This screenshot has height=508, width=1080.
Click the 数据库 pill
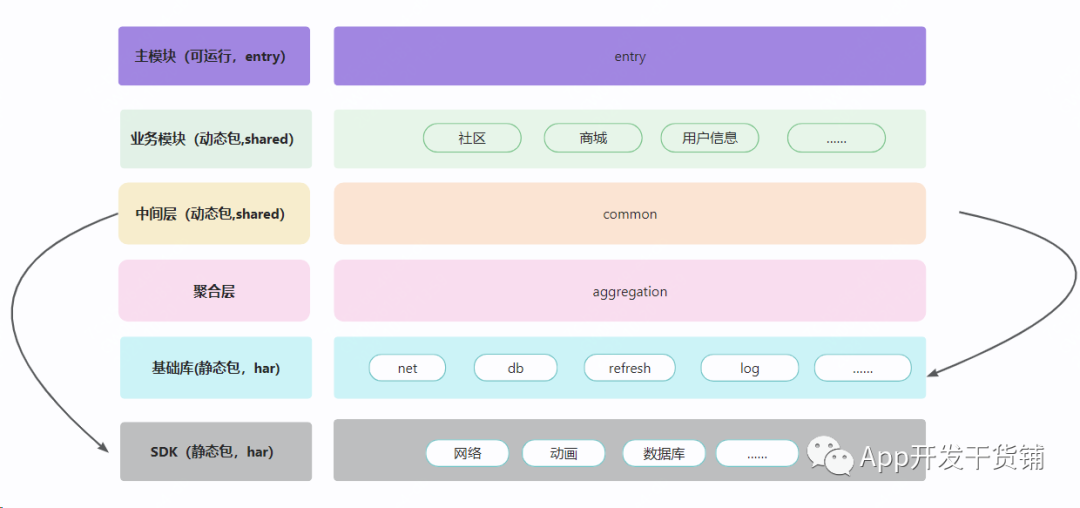point(664,453)
